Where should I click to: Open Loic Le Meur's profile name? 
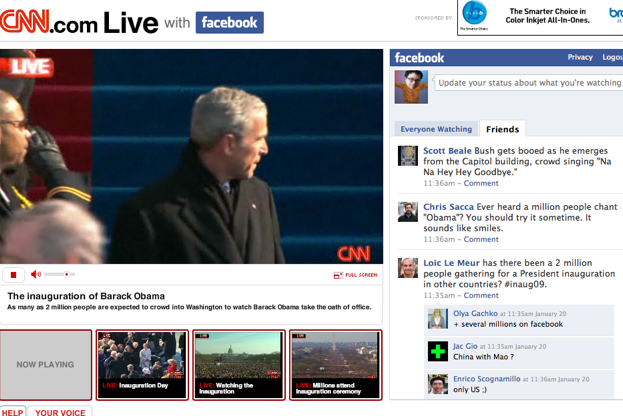[x=451, y=263]
